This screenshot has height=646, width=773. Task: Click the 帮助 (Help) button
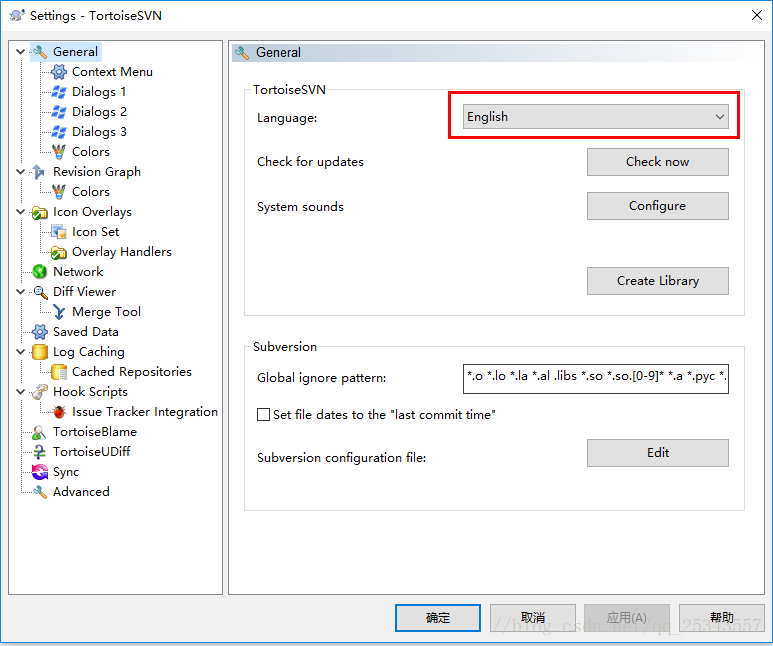click(x=721, y=617)
